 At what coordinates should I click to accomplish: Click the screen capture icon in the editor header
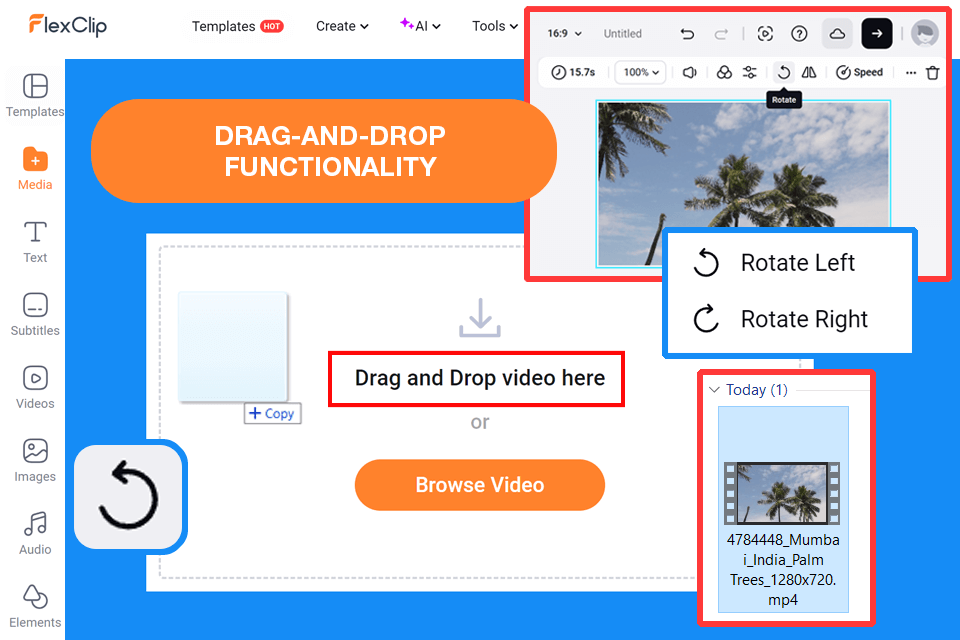765,34
